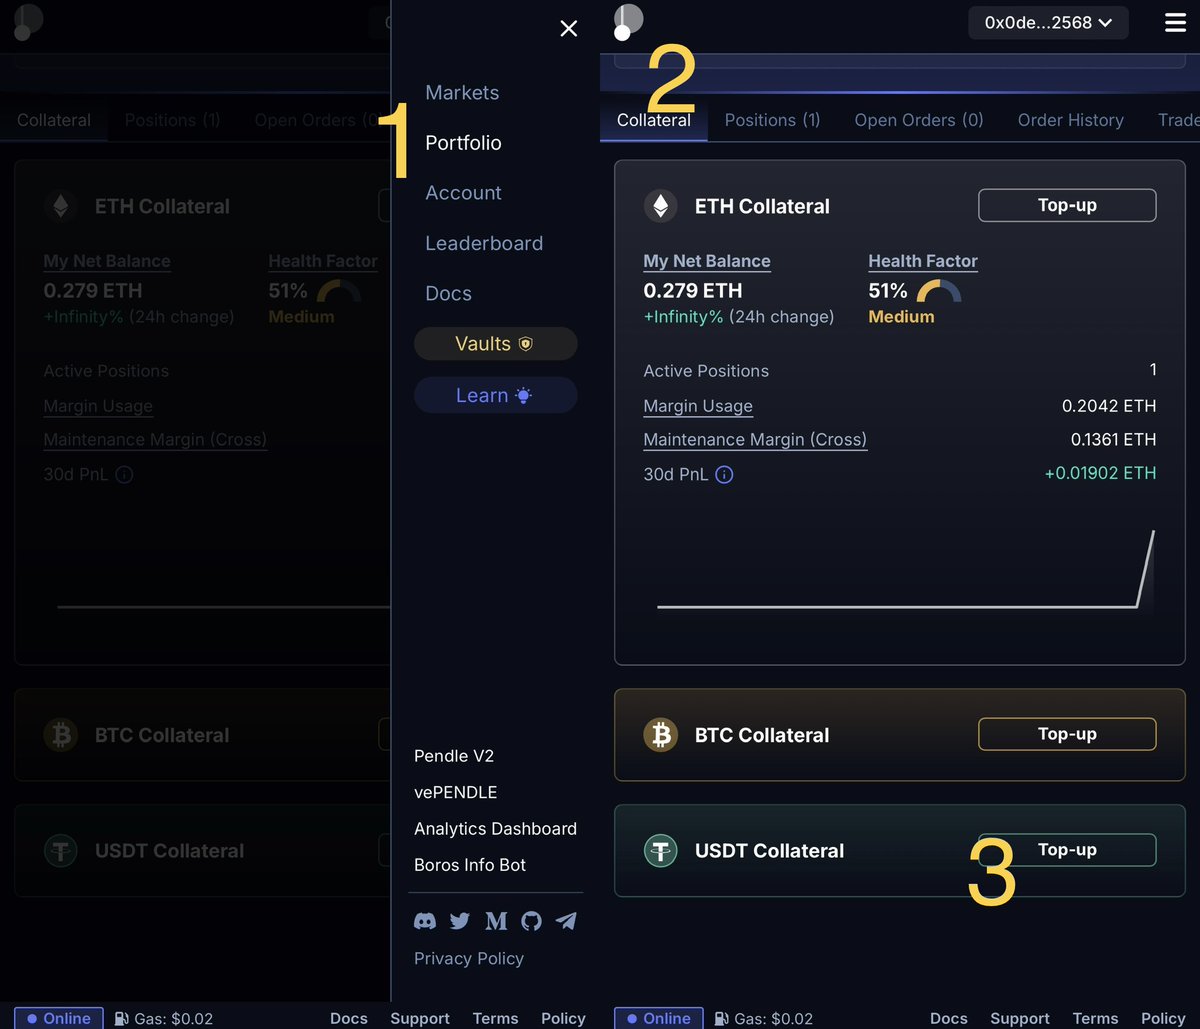
Task: Open the GitHub icon link
Action: click(531, 921)
